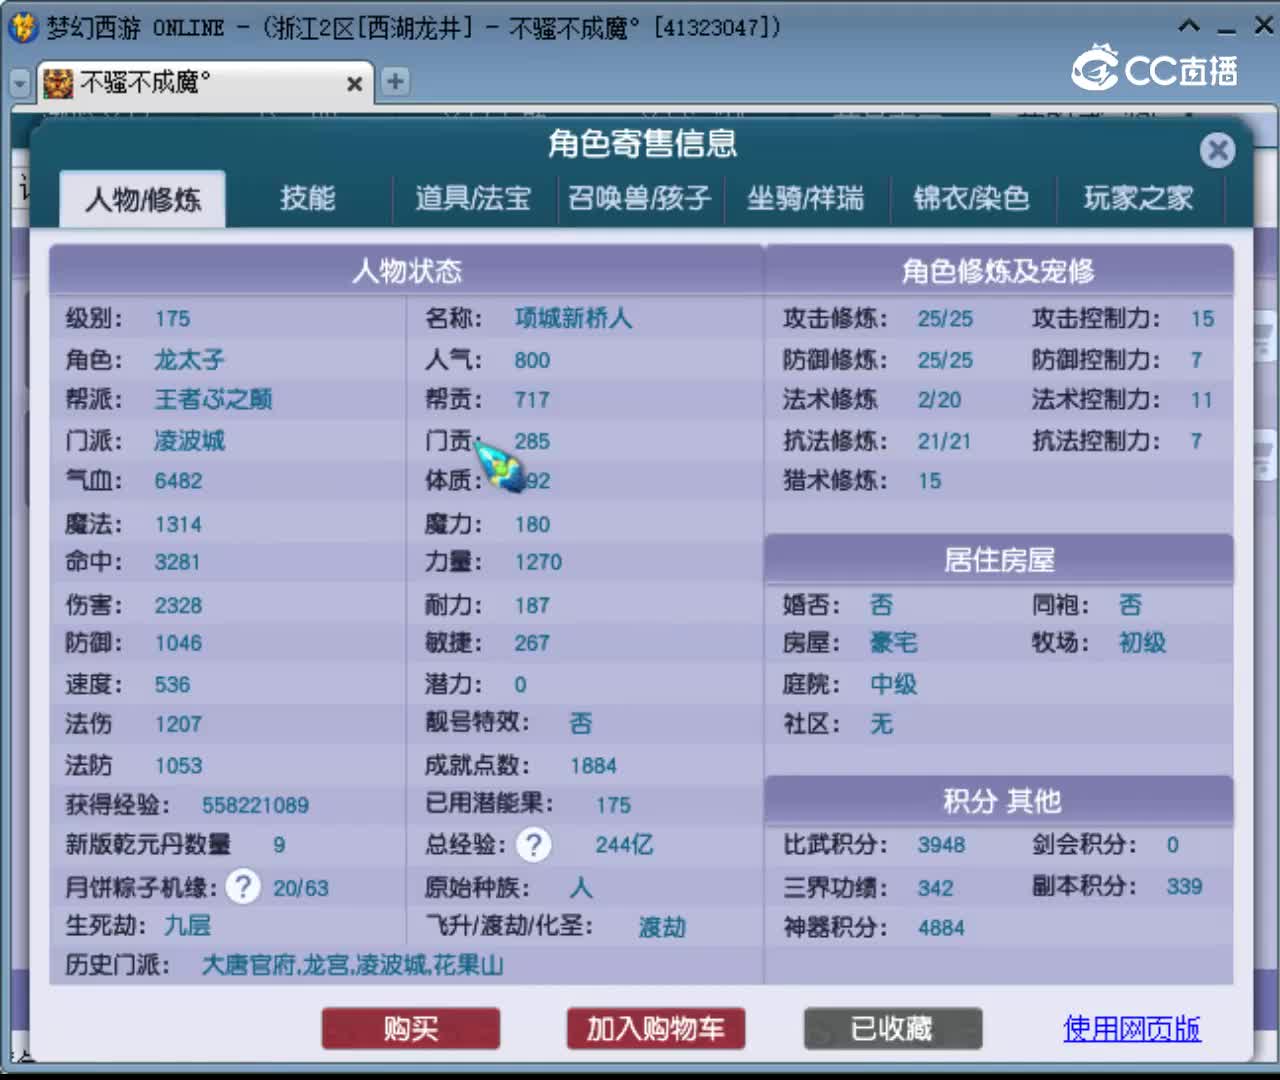Click the 伤害 value 2328
Viewport: 1280px width, 1080px height.
178,605
